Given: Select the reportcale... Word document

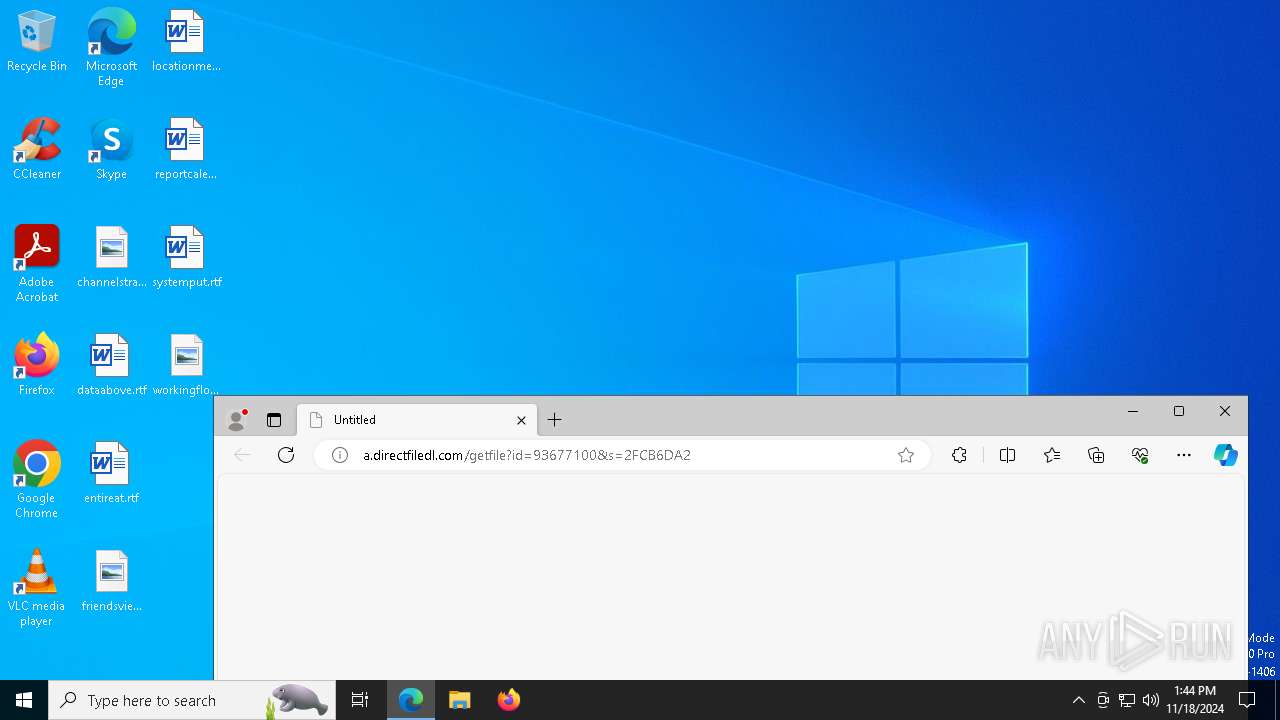Looking at the screenshot, I should (x=186, y=149).
